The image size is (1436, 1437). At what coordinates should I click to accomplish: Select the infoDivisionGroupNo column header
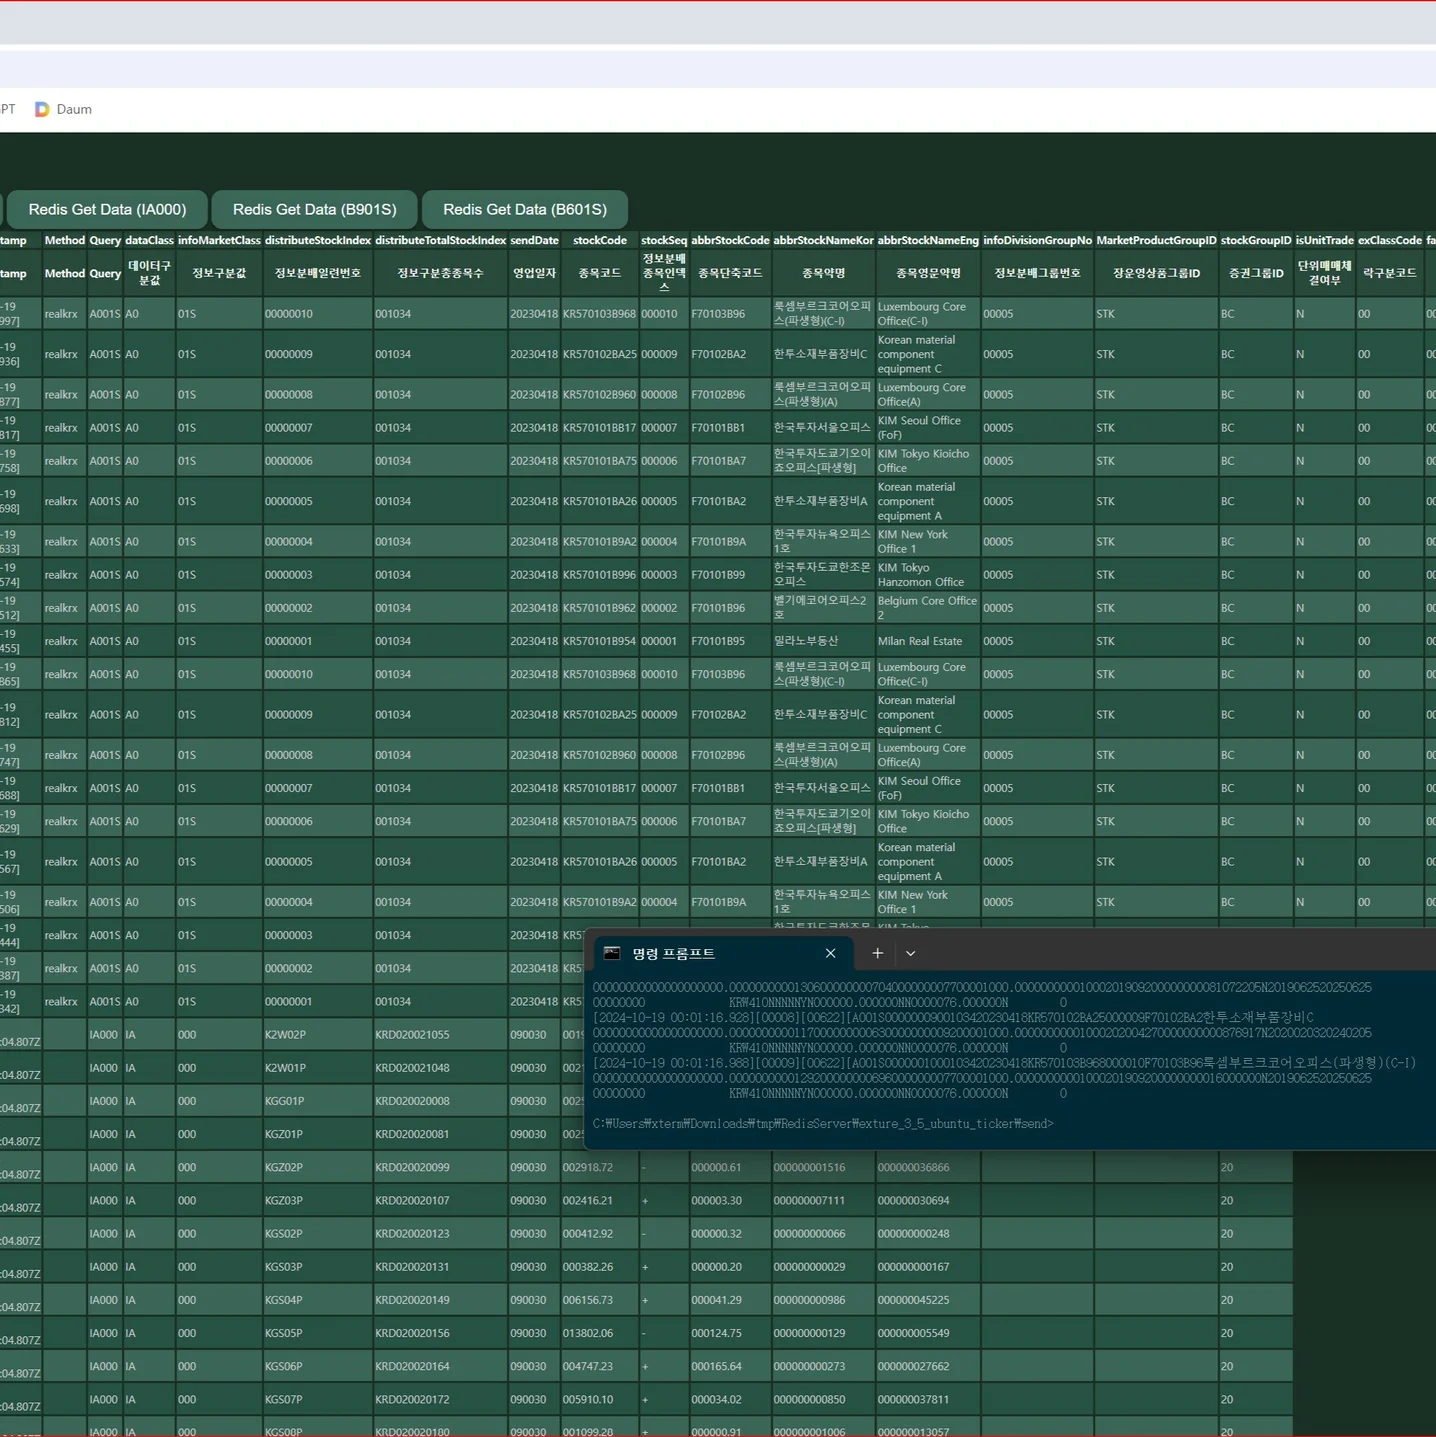coord(1037,240)
